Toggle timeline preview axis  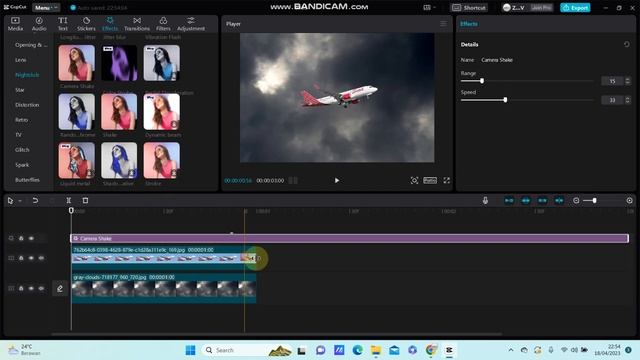[x=559, y=200]
